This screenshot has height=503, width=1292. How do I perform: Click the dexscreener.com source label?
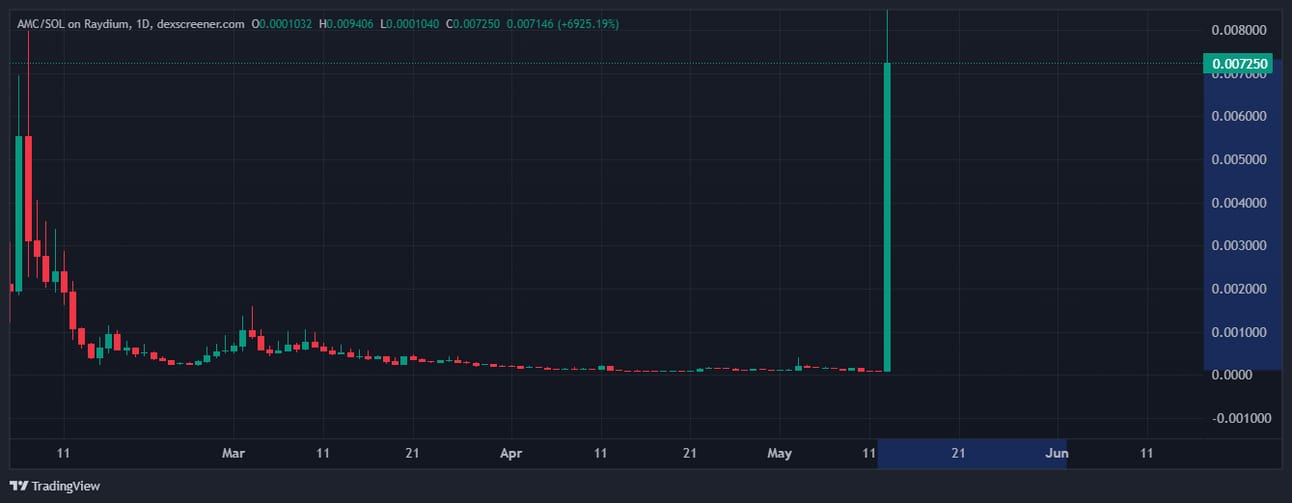(199, 23)
